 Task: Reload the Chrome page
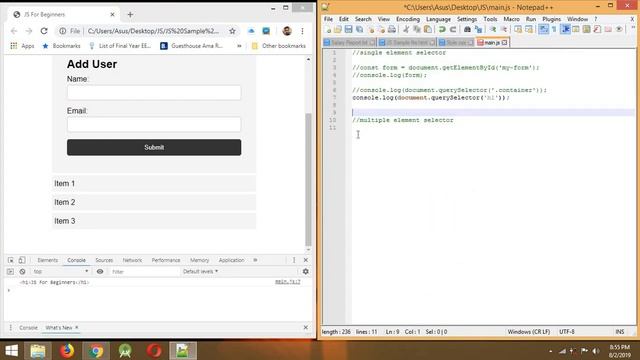[44, 31]
